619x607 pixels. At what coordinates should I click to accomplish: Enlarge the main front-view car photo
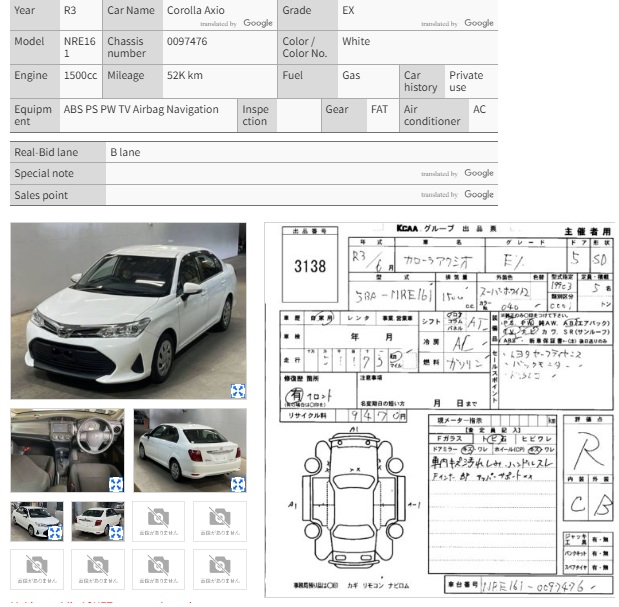click(x=238, y=391)
